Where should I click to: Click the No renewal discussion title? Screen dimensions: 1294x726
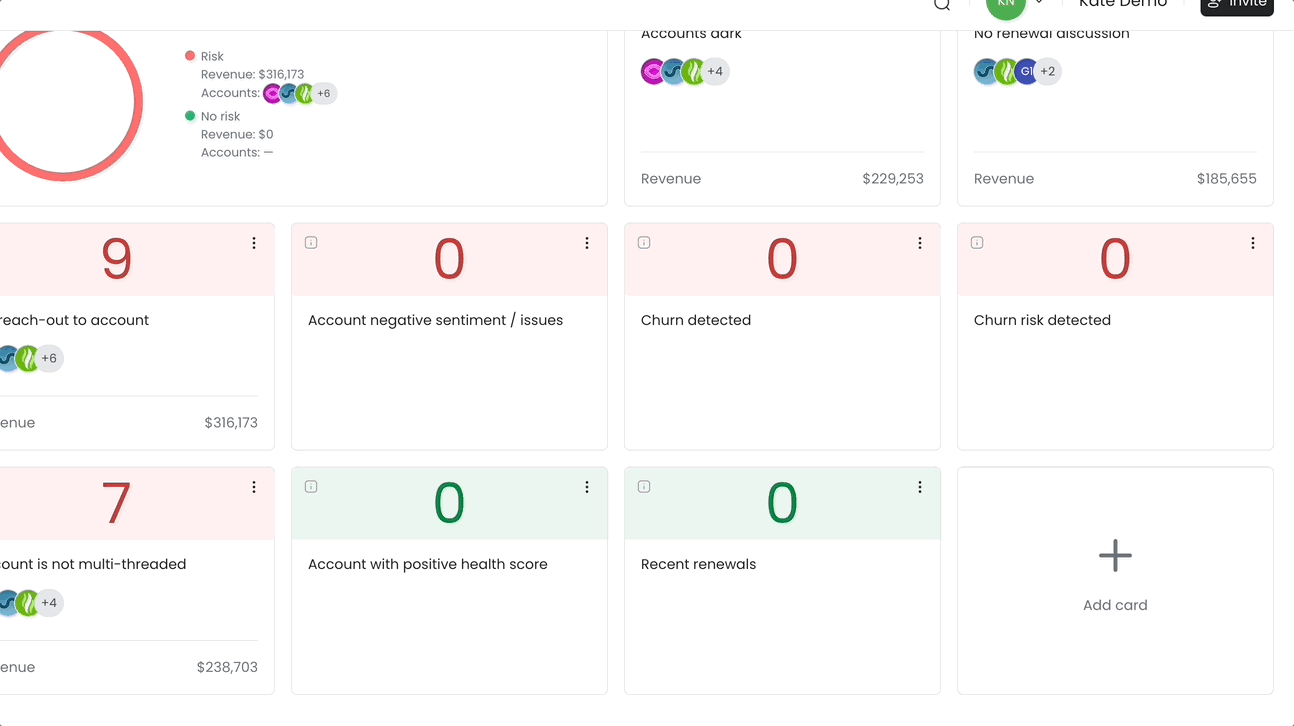1052,34
